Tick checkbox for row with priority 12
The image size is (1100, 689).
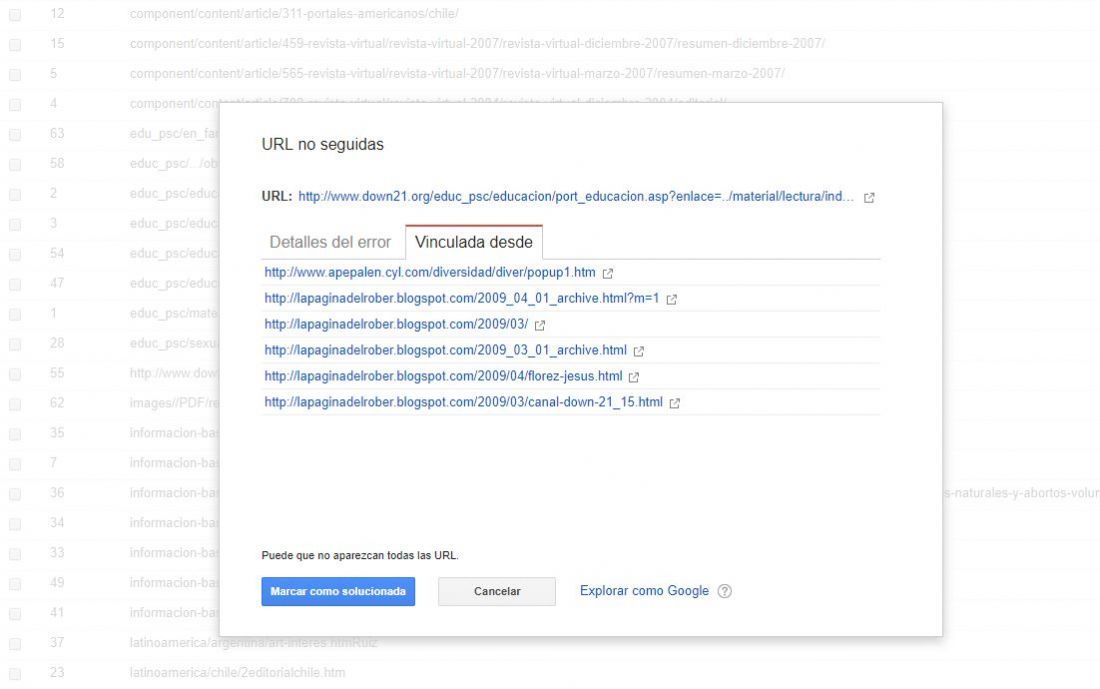click(x=15, y=14)
